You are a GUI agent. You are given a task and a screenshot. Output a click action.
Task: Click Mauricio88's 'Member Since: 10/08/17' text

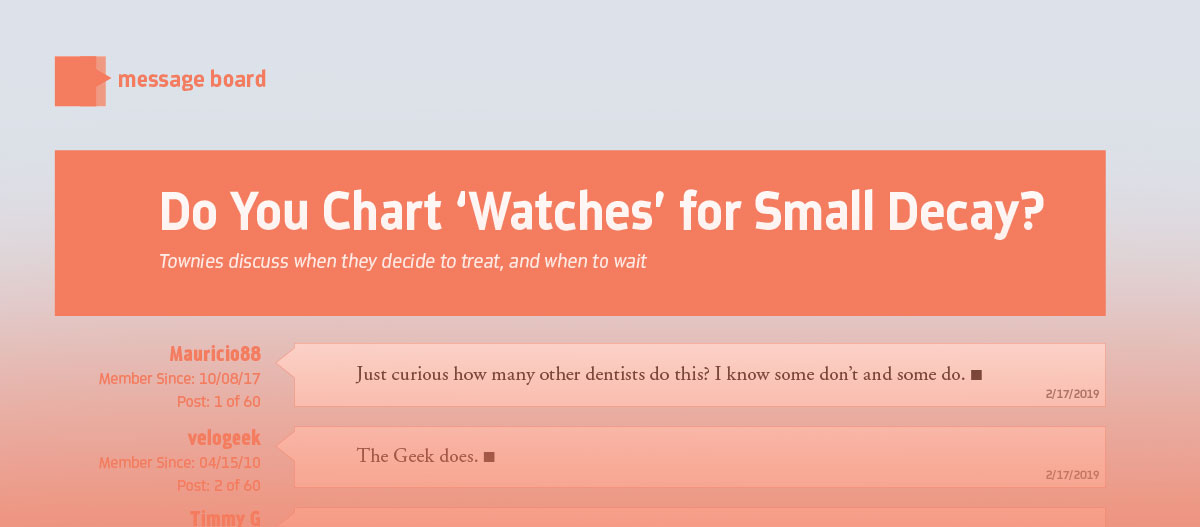[x=180, y=379]
